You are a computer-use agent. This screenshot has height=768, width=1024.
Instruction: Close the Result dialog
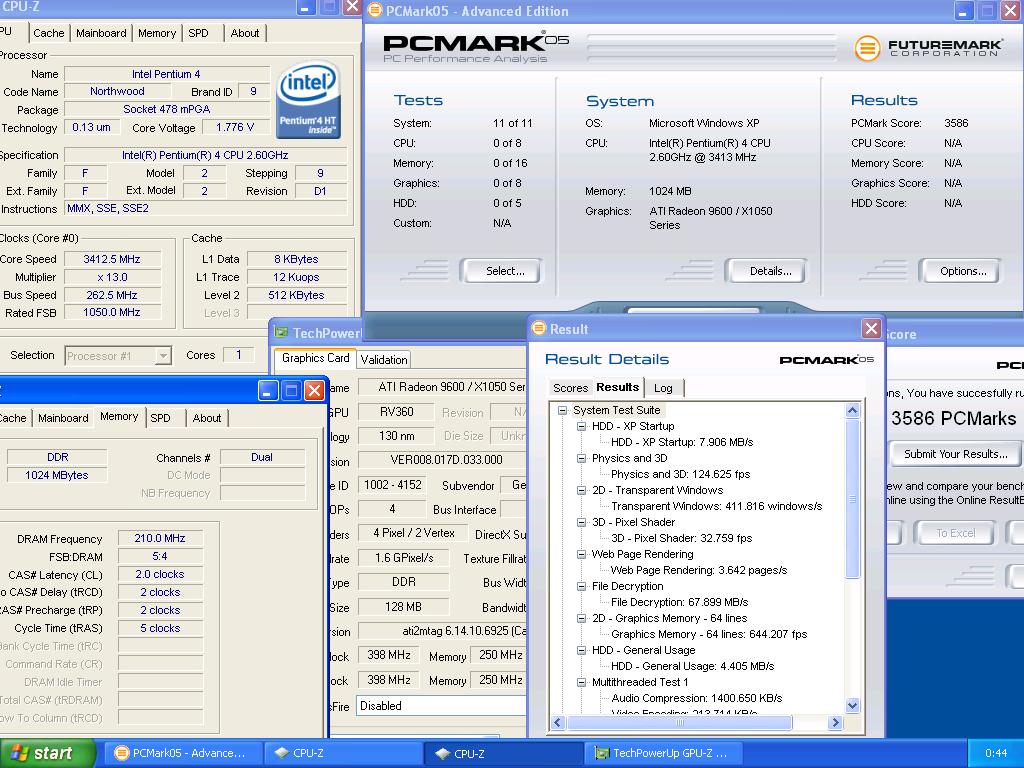pyautogui.click(x=871, y=328)
